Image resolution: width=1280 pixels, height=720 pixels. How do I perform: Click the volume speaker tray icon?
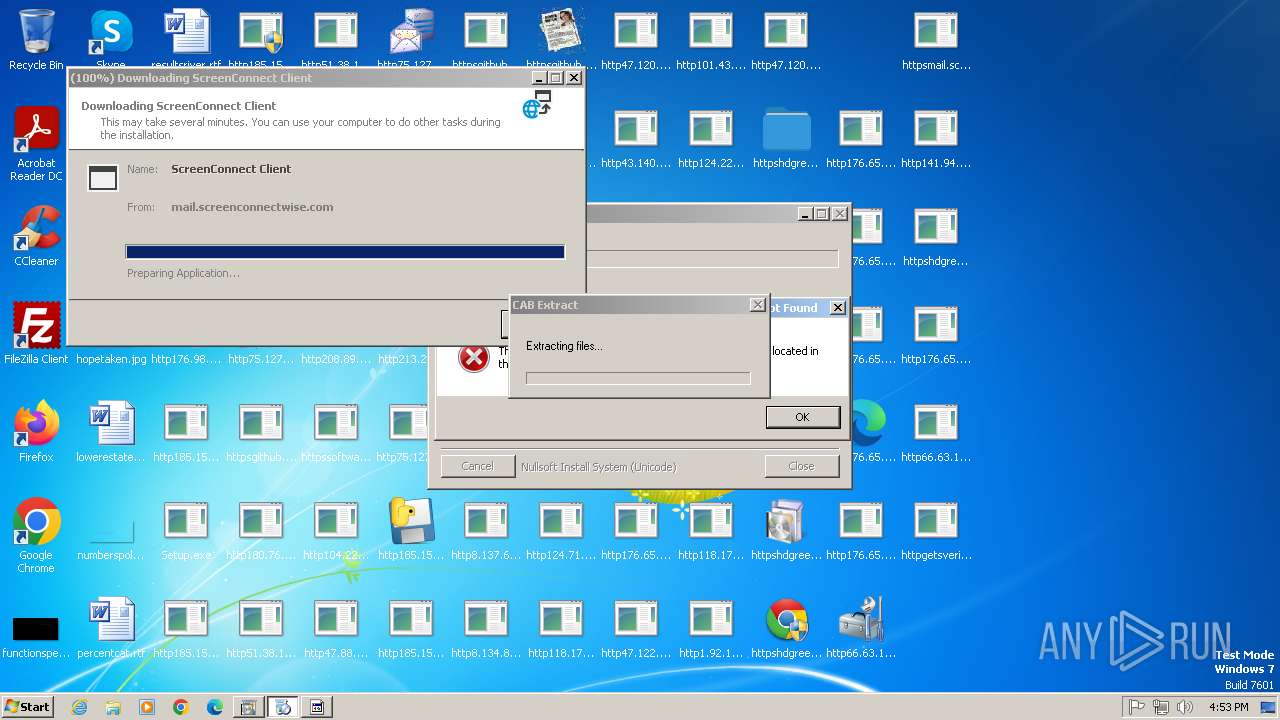click(1185, 707)
